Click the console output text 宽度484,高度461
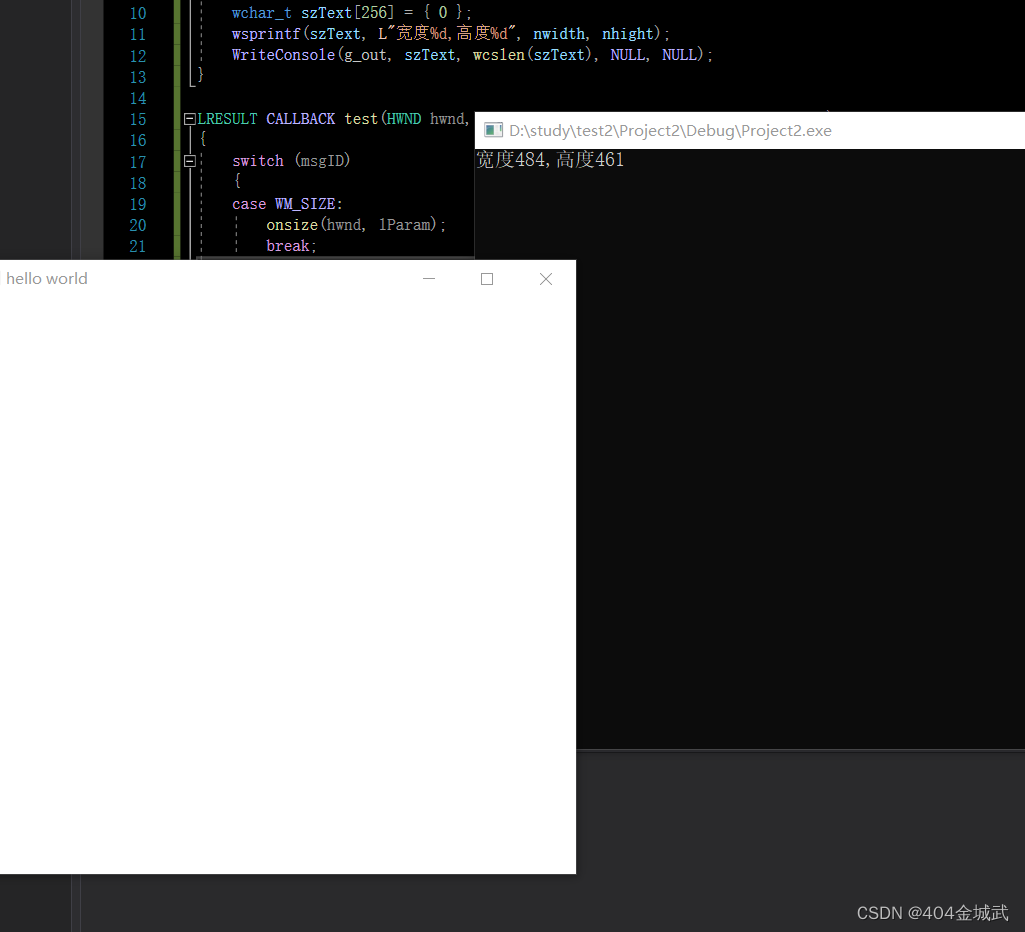1025x932 pixels. [550, 160]
